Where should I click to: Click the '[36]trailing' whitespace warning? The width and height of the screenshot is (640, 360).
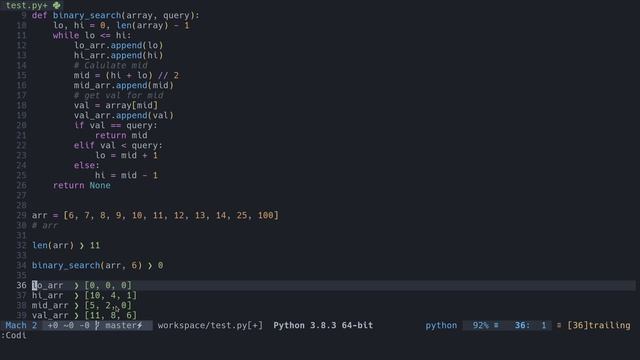point(599,325)
